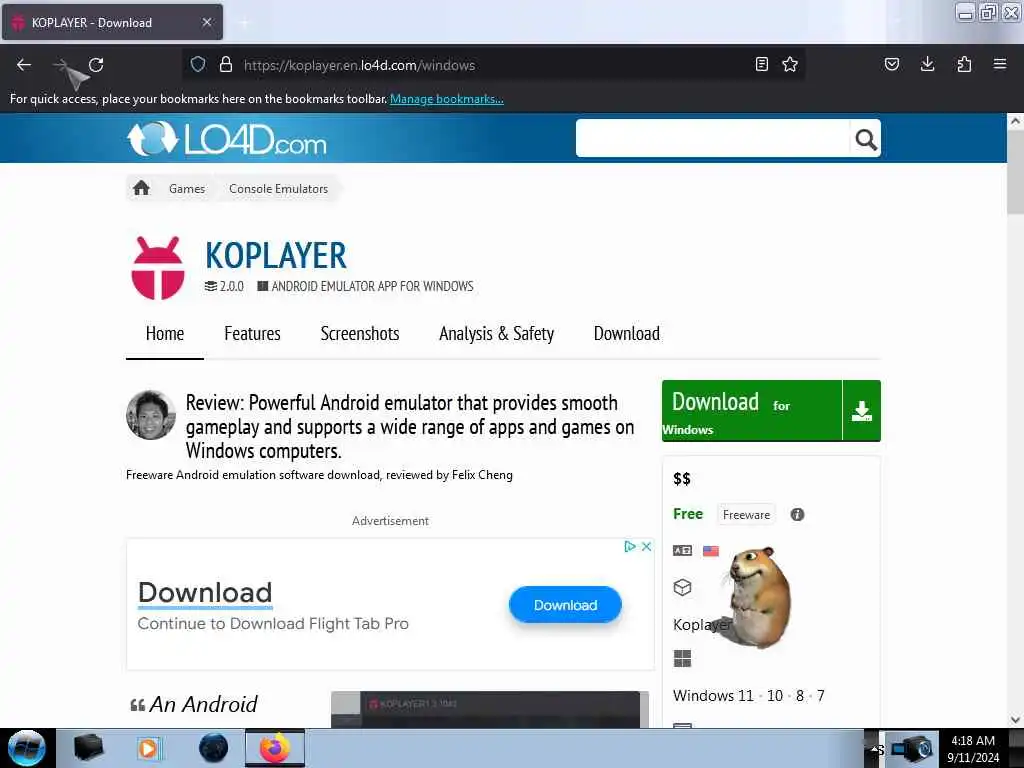Viewport: 1024px width, 768px height.
Task: Open the media player taskbar icon
Action: click(x=148, y=748)
